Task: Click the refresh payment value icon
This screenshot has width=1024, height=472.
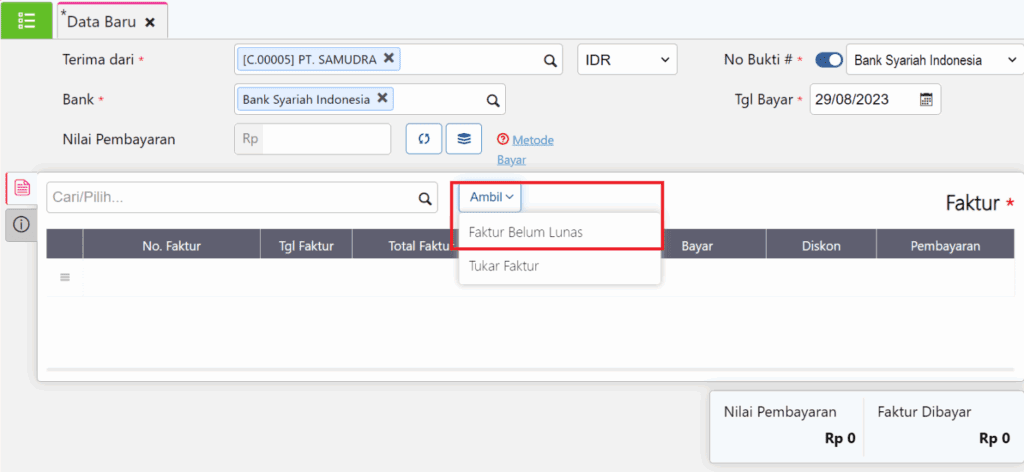Action: point(423,139)
